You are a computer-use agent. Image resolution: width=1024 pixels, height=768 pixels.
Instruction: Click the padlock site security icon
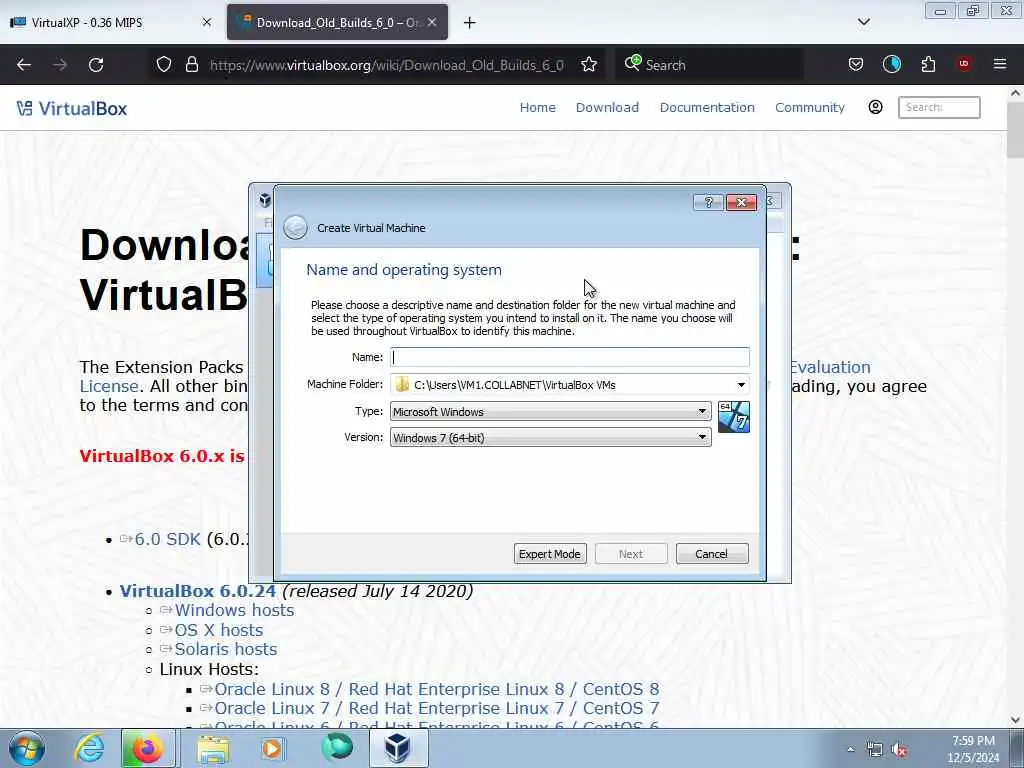(x=191, y=65)
